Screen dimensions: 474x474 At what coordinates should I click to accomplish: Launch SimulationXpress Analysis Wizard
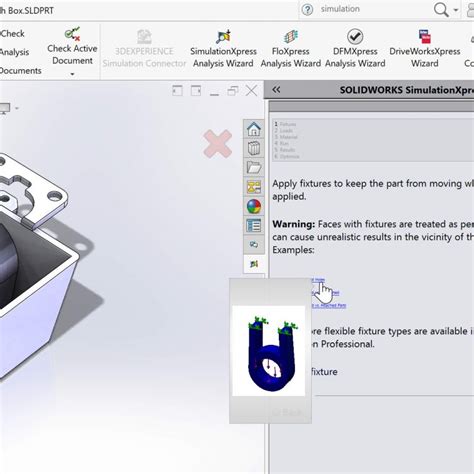(x=223, y=49)
